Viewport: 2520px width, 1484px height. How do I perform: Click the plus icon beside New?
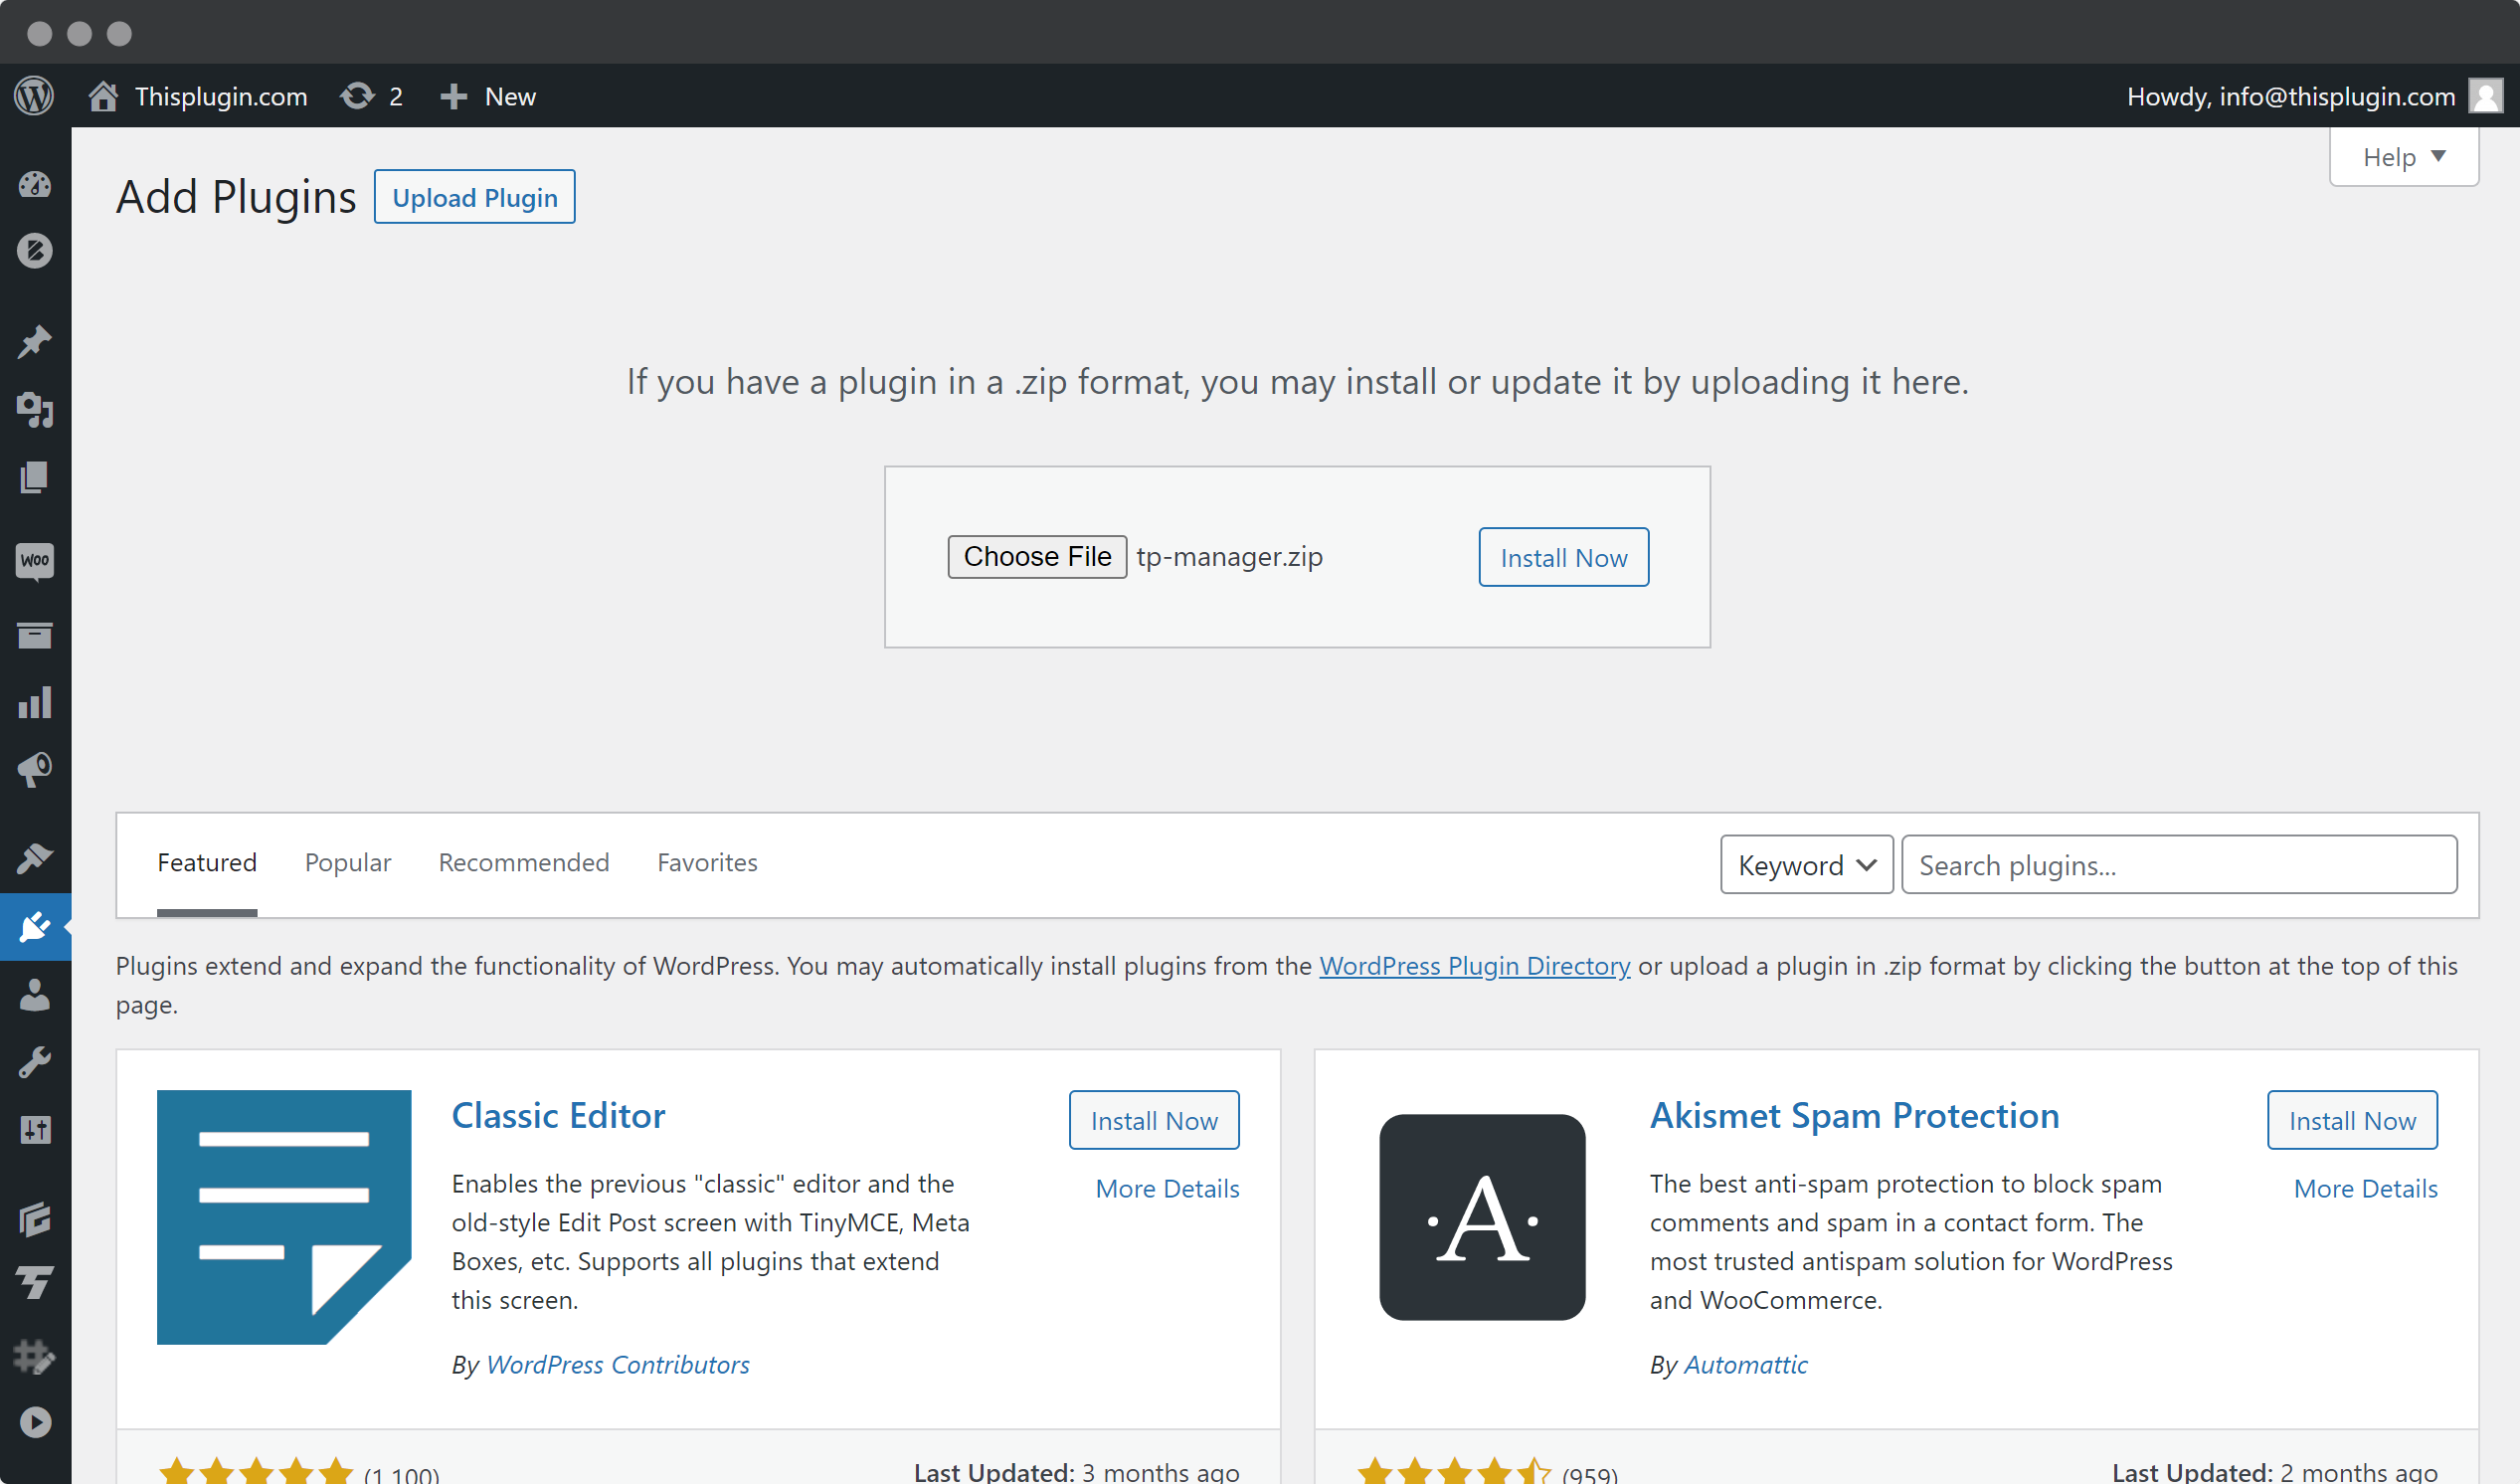pos(453,96)
